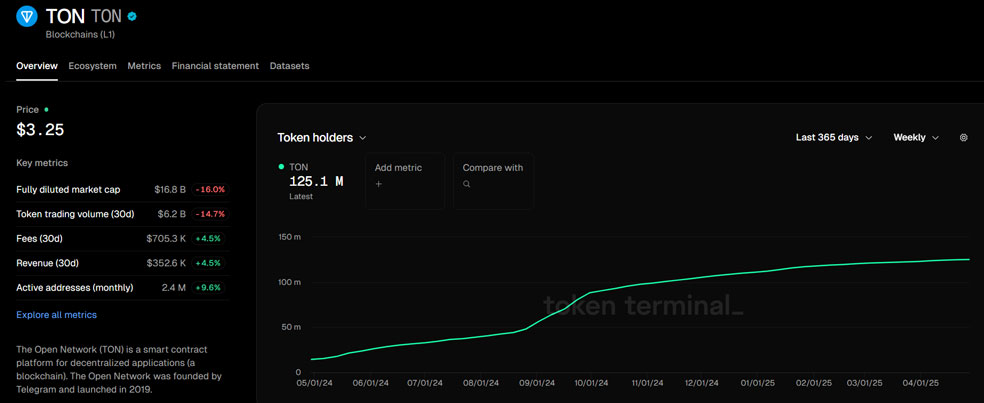Open the Financial statement tab
The height and width of the screenshot is (403, 984).
pos(215,66)
